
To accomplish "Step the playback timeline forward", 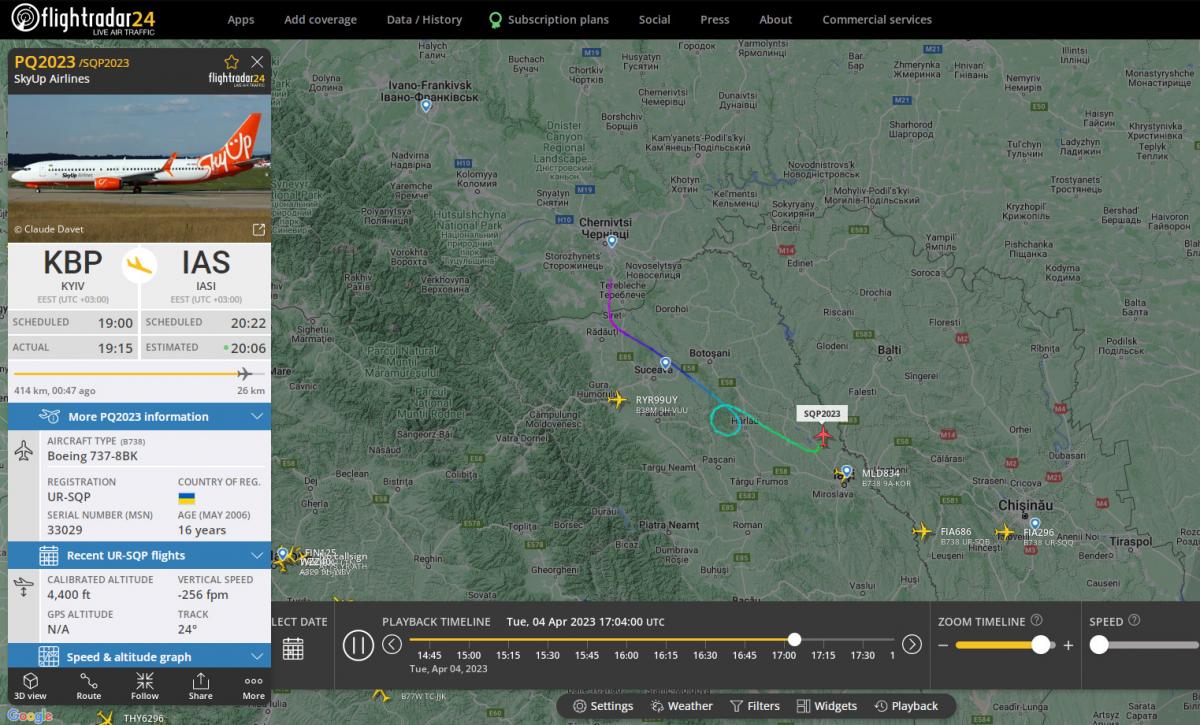I will coord(912,644).
